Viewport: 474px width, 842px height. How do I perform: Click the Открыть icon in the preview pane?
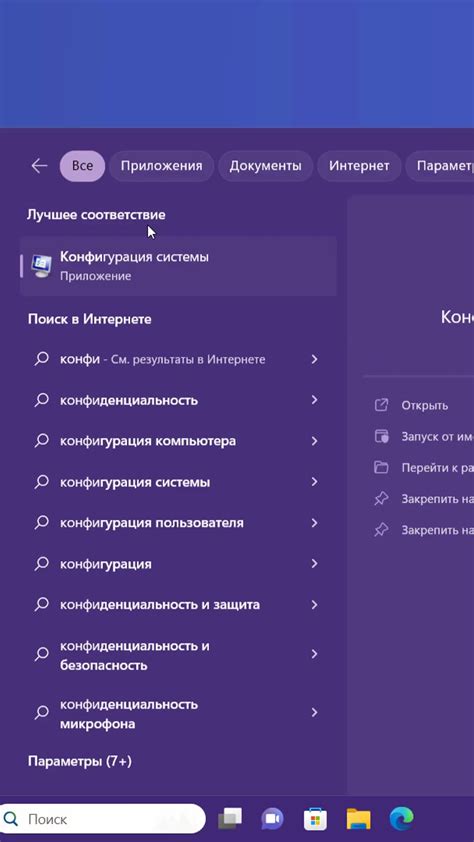[381, 405]
